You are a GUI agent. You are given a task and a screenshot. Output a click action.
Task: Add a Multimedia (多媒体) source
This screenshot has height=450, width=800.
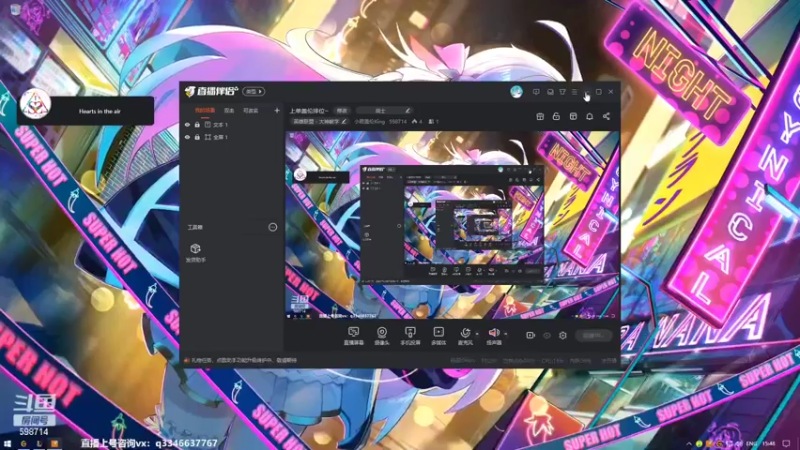pyautogui.click(x=438, y=336)
